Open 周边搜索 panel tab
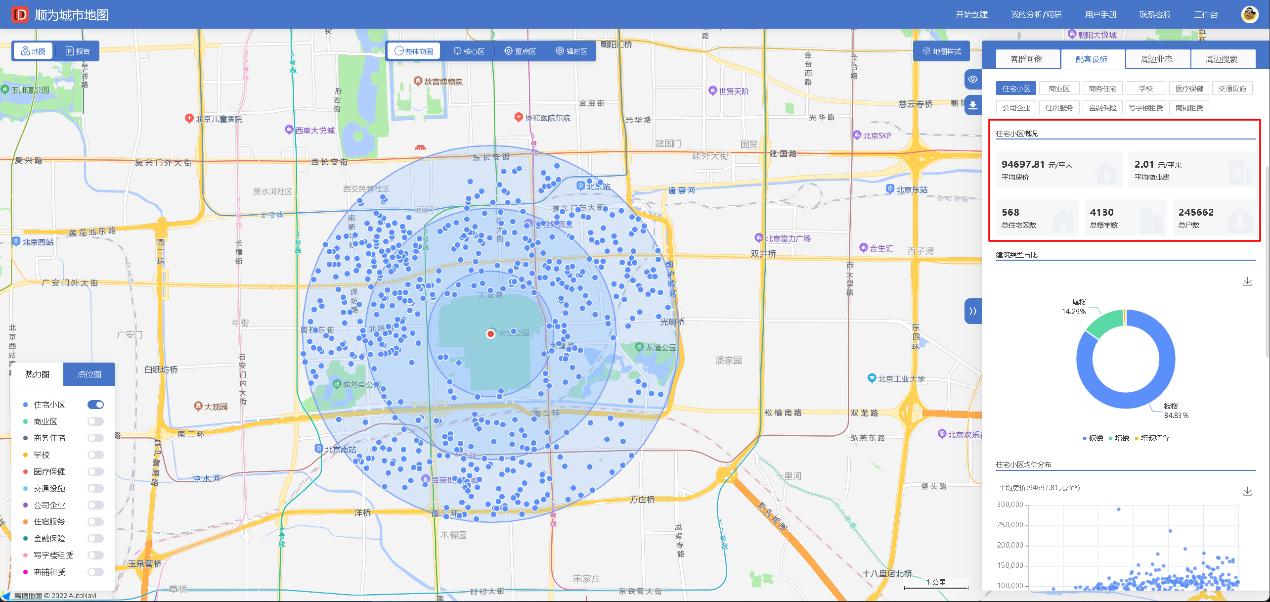 (1221, 59)
